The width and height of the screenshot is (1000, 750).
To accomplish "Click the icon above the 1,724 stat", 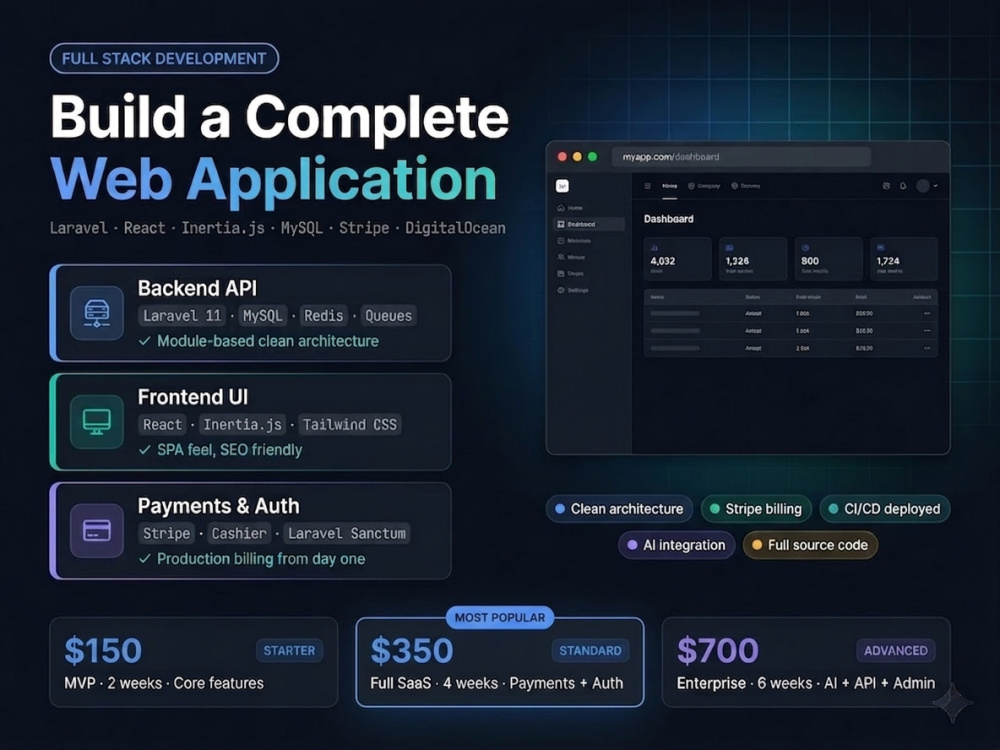I will click(x=880, y=247).
